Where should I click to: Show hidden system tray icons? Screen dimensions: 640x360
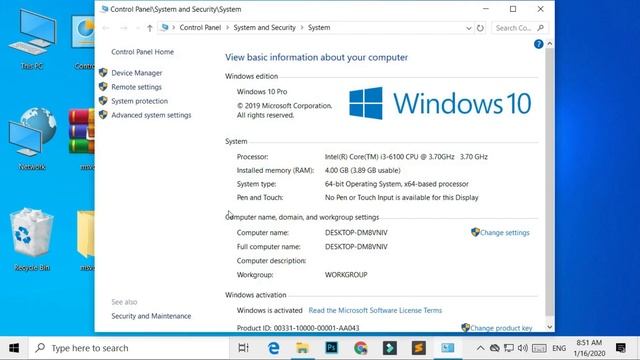click(x=480, y=348)
